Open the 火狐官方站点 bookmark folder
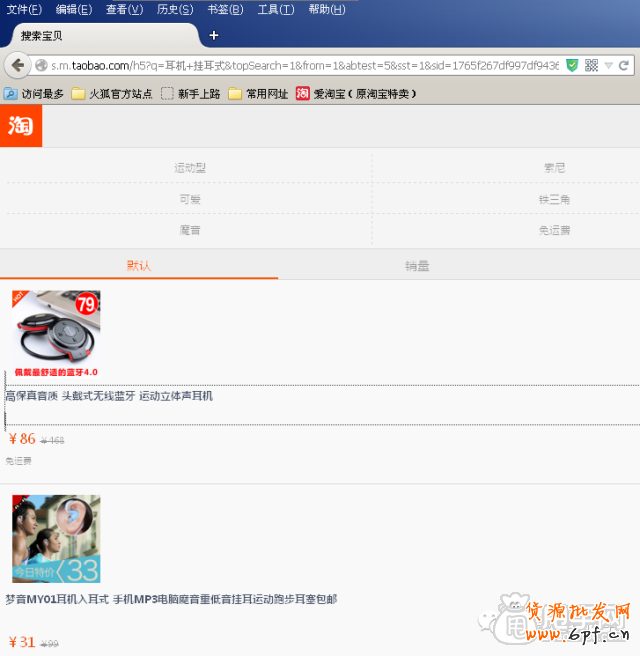Screen dimensions: 640x656 pos(112,94)
